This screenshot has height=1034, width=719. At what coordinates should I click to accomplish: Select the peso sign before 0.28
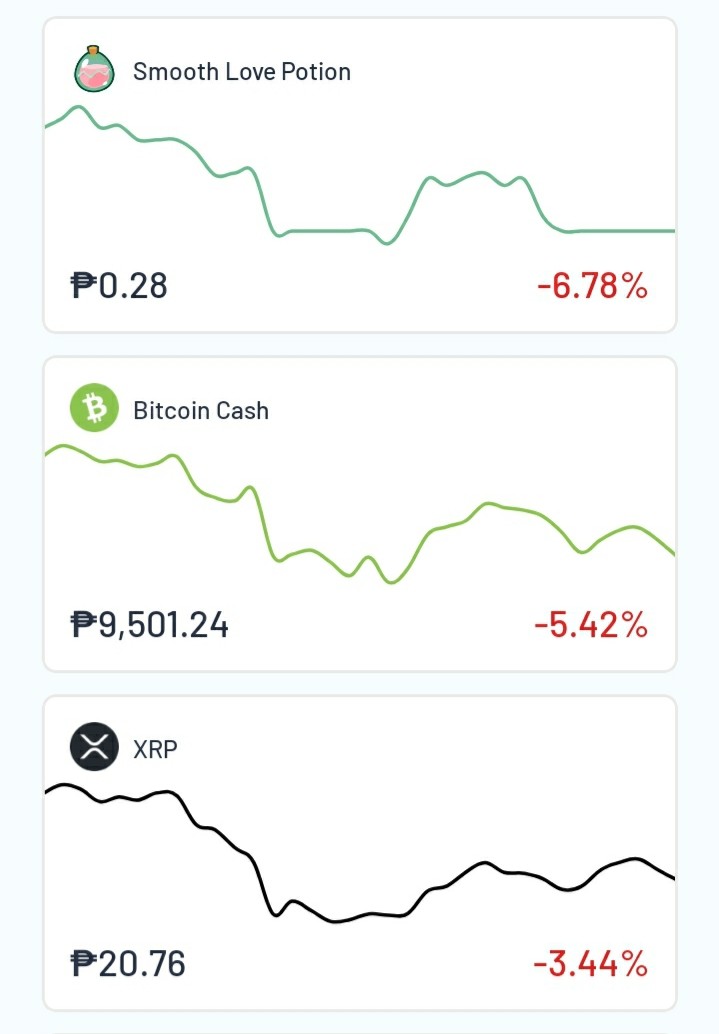point(83,286)
